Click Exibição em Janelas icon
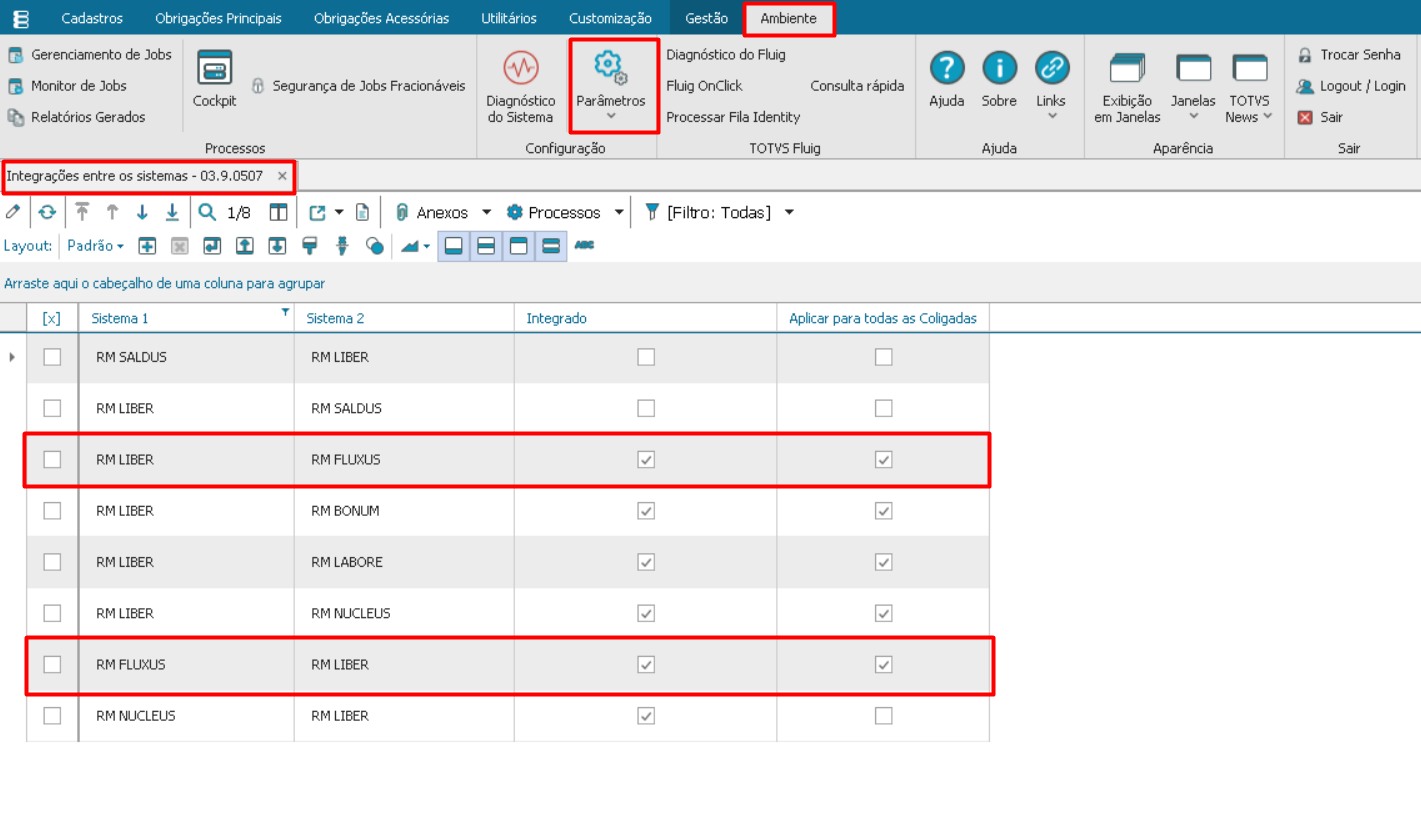Viewport: 1421px width, 816px height. tap(1127, 68)
